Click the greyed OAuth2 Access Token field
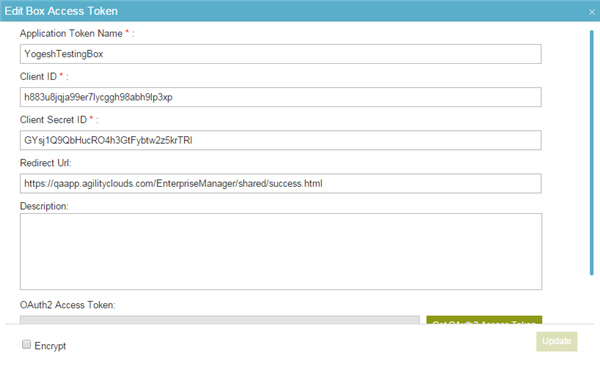The image size is (600, 366). (220, 320)
